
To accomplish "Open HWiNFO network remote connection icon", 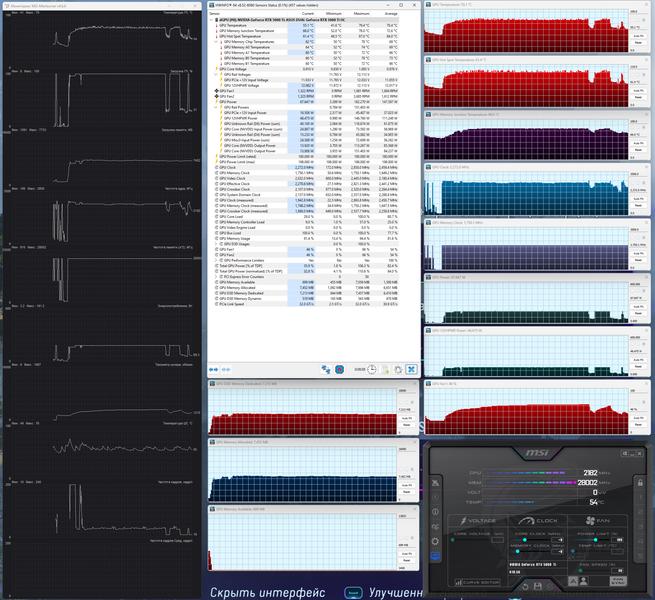I will coord(326,369).
